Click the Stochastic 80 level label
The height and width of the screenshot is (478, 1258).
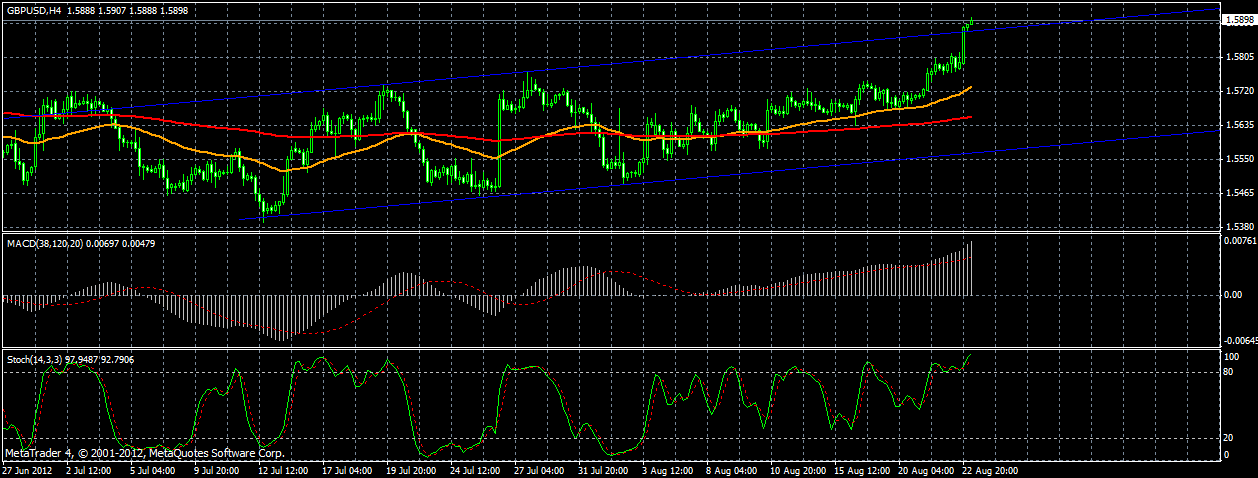1230,372
